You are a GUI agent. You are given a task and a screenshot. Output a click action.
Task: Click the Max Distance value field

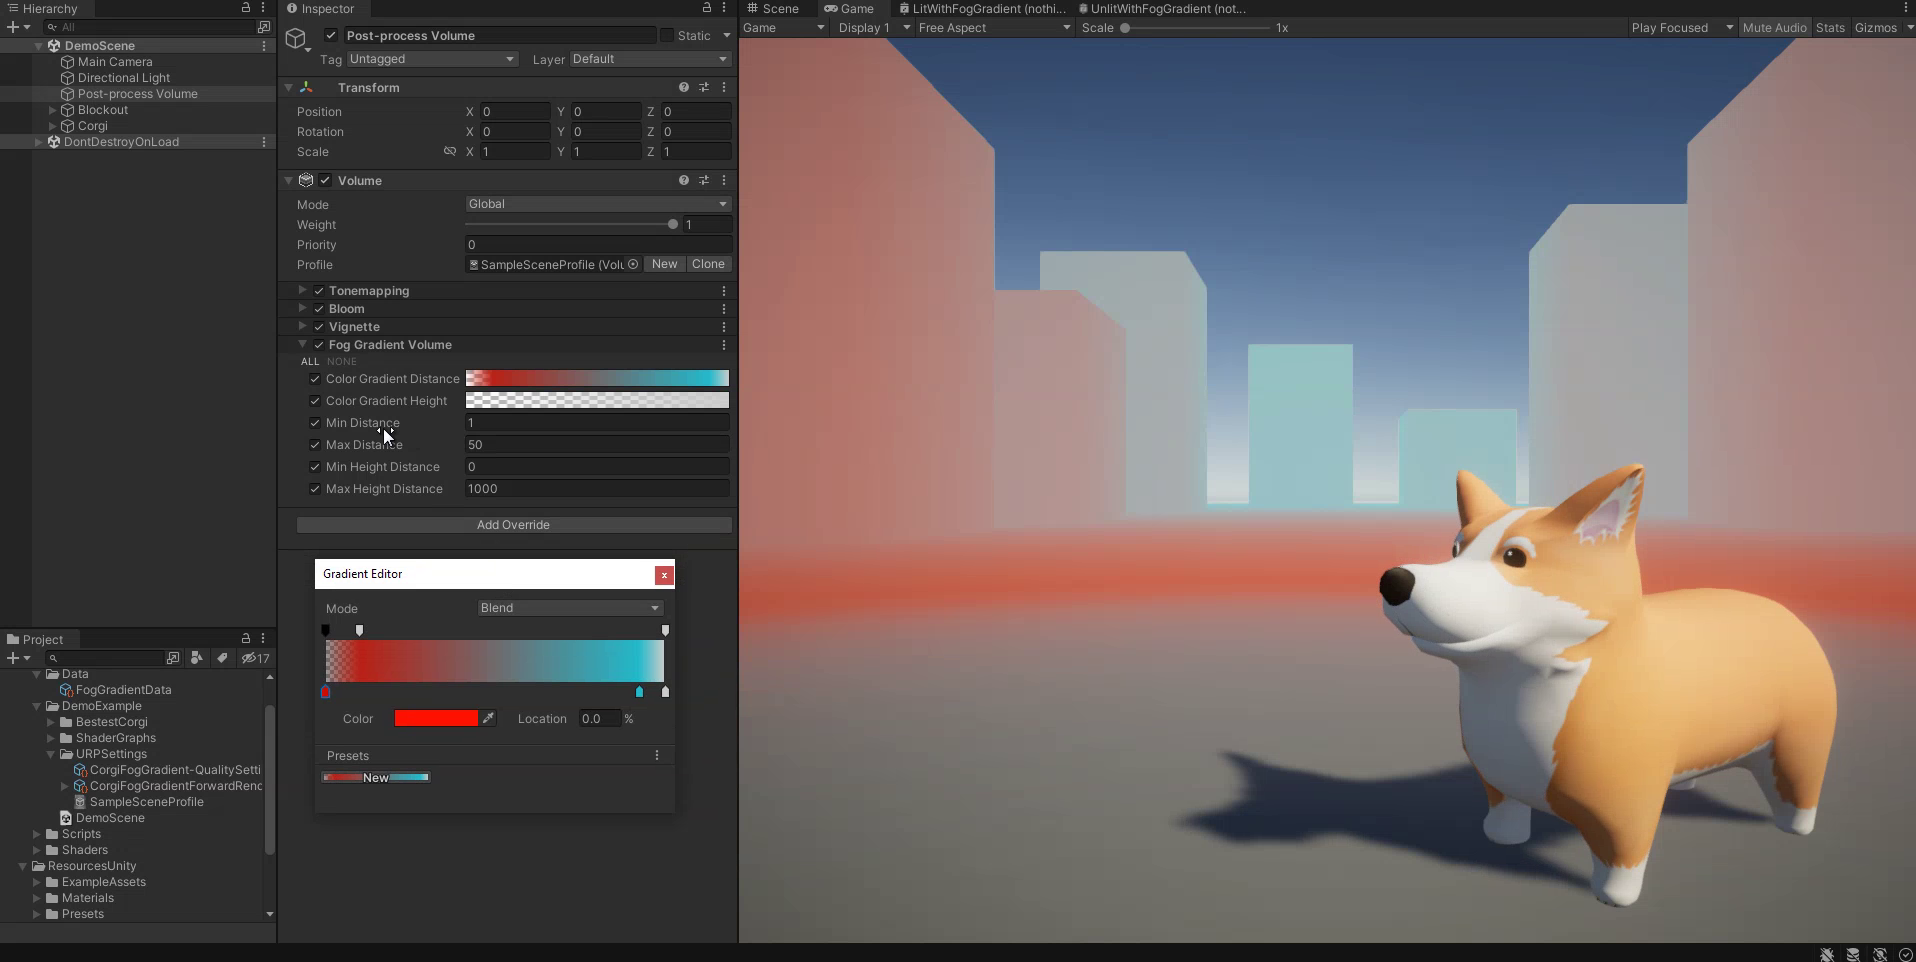click(x=598, y=445)
